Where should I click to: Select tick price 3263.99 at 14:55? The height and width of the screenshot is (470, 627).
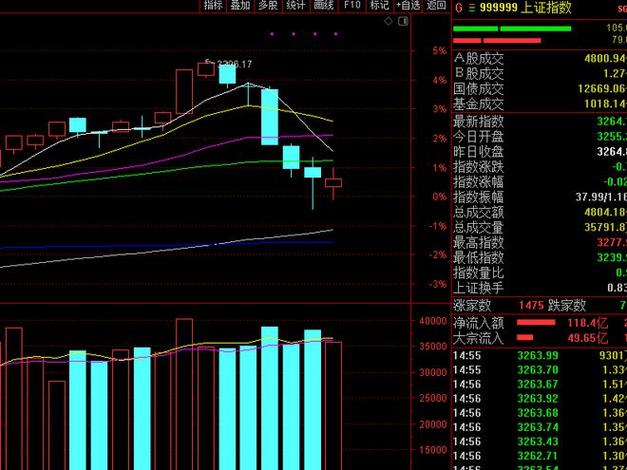pyautogui.click(x=537, y=356)
